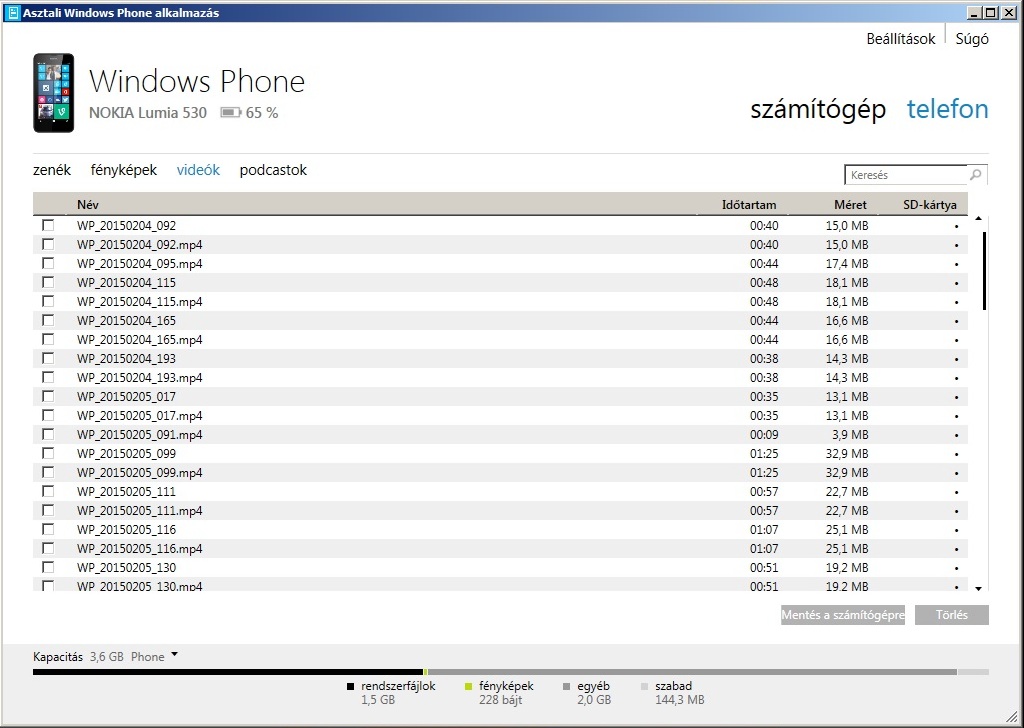Click the NOKIA Lumia 530 label
1024x728 pixels.
(148, 113)
